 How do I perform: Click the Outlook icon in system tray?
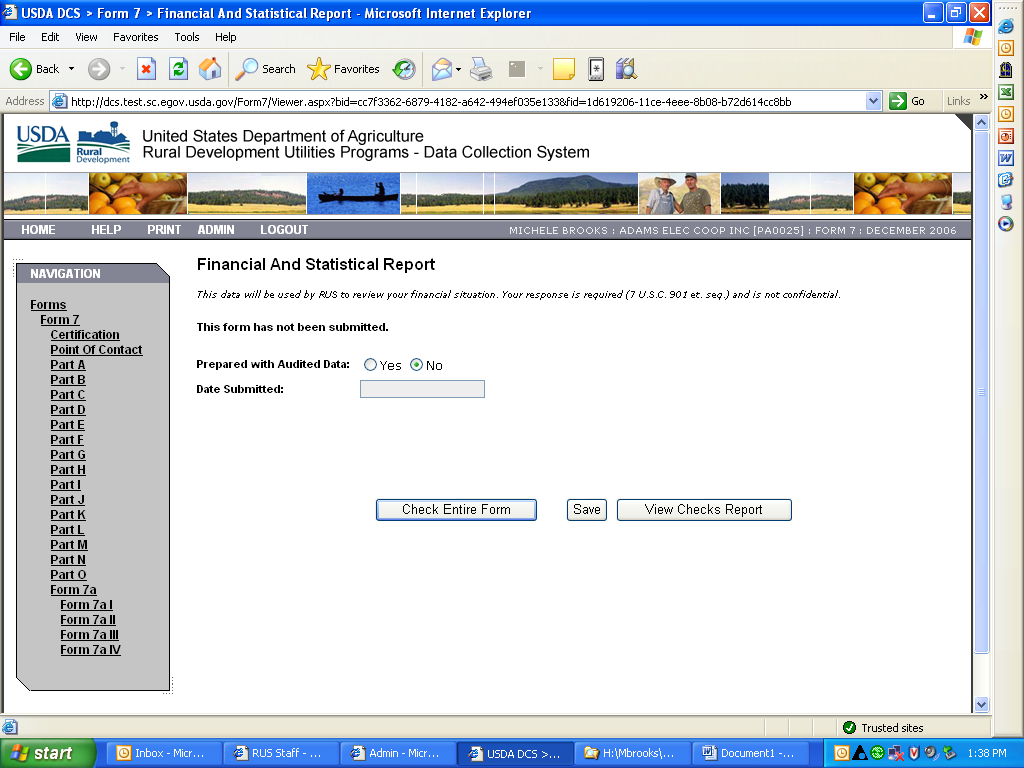point(842,753)
